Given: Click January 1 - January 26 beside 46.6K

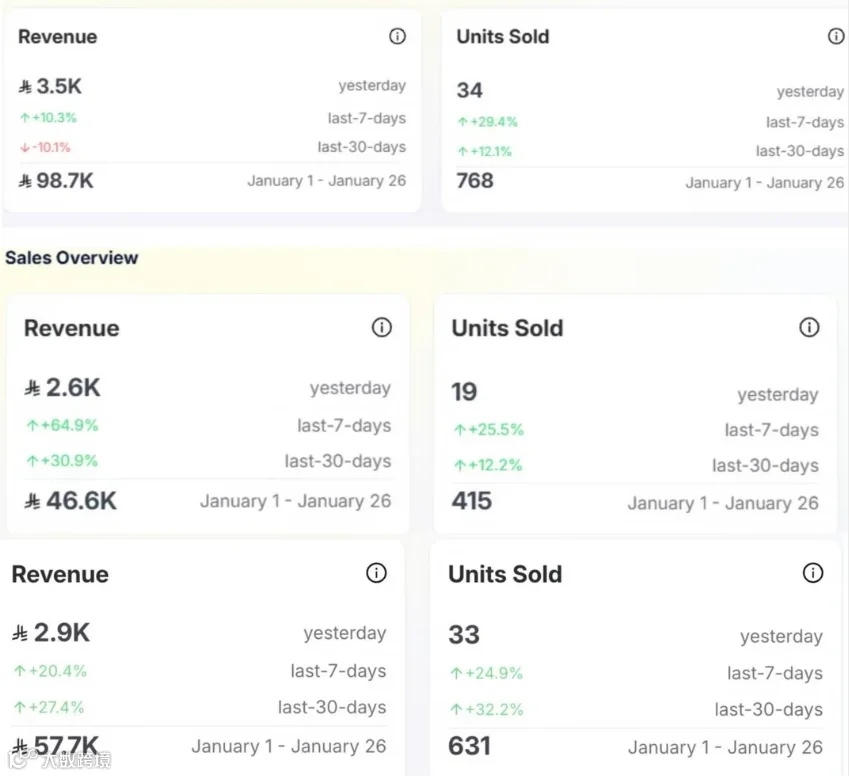Looking at the screenshot, I should (296, 501).
